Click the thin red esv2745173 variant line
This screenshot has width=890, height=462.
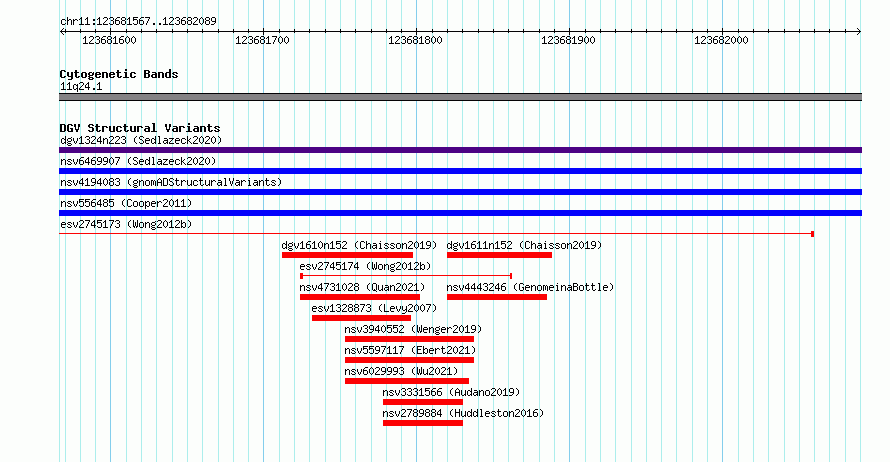click(436, 234)
